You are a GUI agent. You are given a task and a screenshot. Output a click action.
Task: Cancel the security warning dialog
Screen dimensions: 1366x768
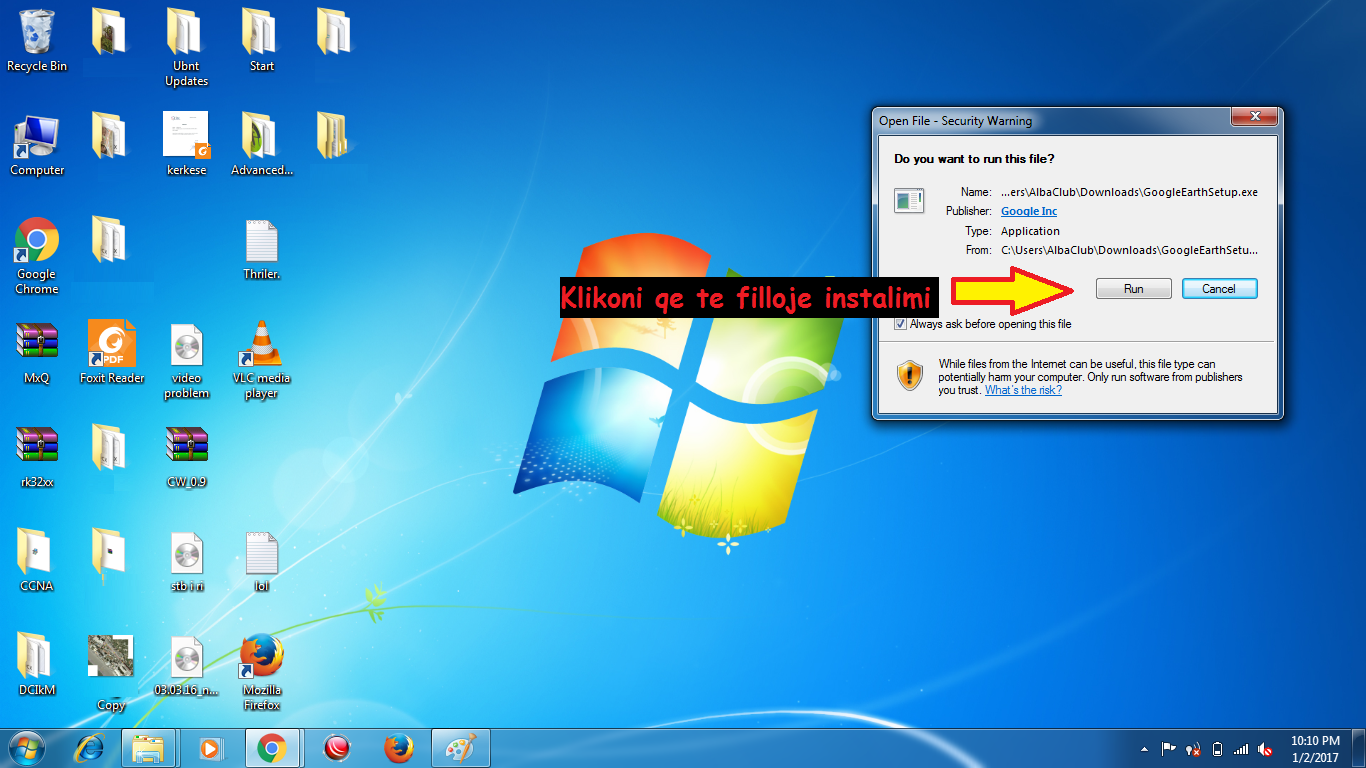(x=1219, y=289)
